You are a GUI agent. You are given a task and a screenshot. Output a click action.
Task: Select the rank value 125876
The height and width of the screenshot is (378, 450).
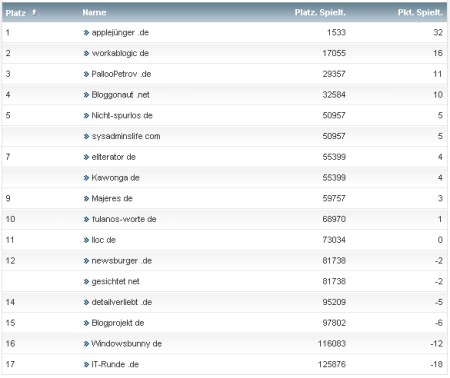pos(332,364)
